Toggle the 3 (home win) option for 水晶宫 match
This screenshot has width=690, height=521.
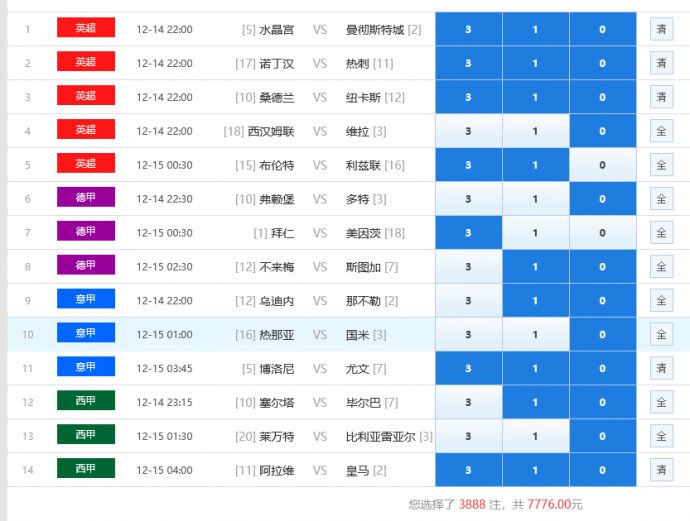tap(468, 29)
